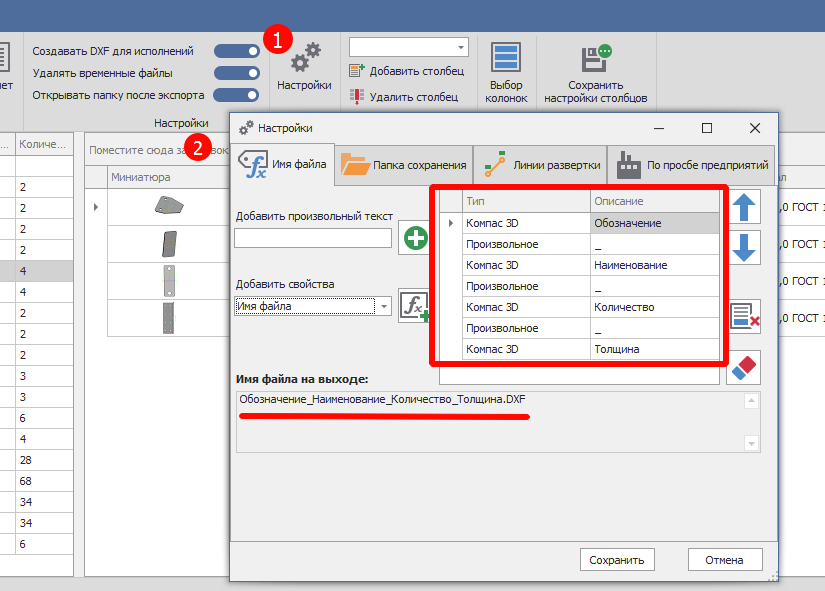
Task: Switch to Папка сохранения tab
Action: tap(404, 165)
